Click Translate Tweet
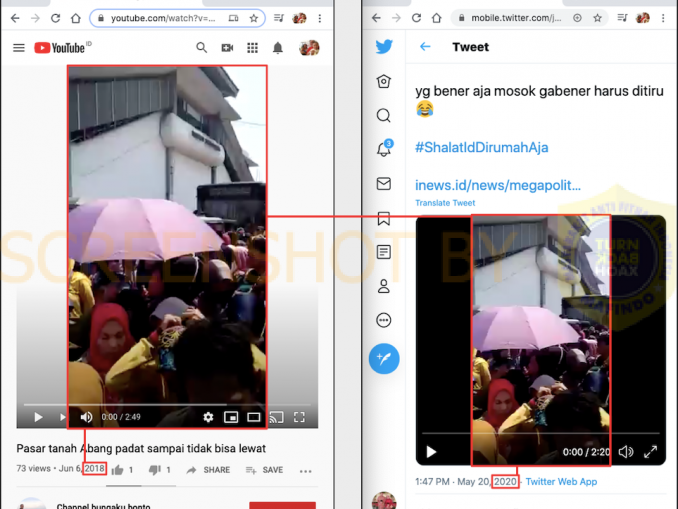Screen dimensions: 678x509 pos(445,203)
